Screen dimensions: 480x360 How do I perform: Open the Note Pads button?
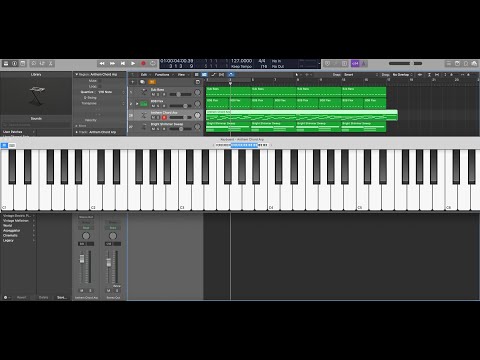pyautogui.click(x=457, y=63)
